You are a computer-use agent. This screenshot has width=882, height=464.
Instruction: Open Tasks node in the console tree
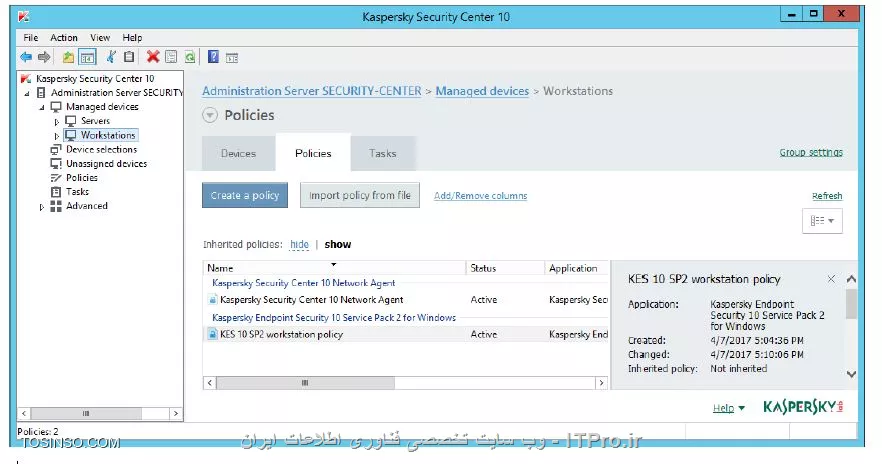pyautogui.click(x=77, y=192)
